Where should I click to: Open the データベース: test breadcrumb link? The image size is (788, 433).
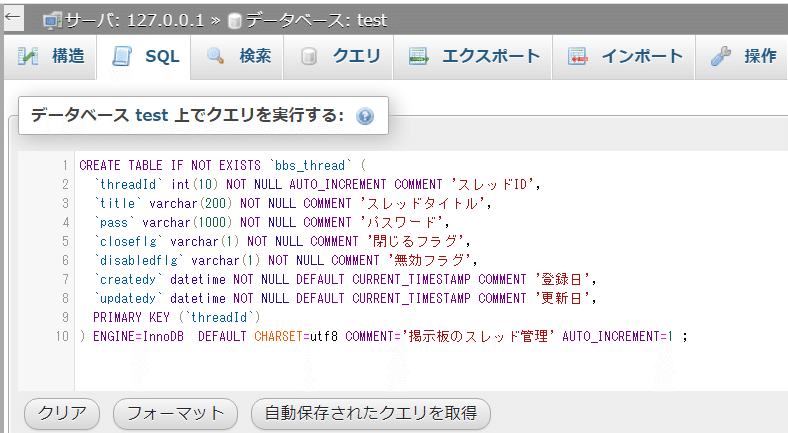[317, 21]
